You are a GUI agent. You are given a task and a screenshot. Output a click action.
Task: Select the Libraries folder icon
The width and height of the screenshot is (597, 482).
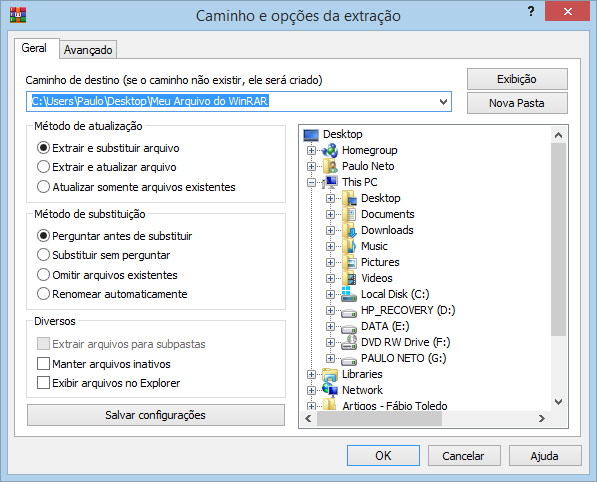(330, 374)
